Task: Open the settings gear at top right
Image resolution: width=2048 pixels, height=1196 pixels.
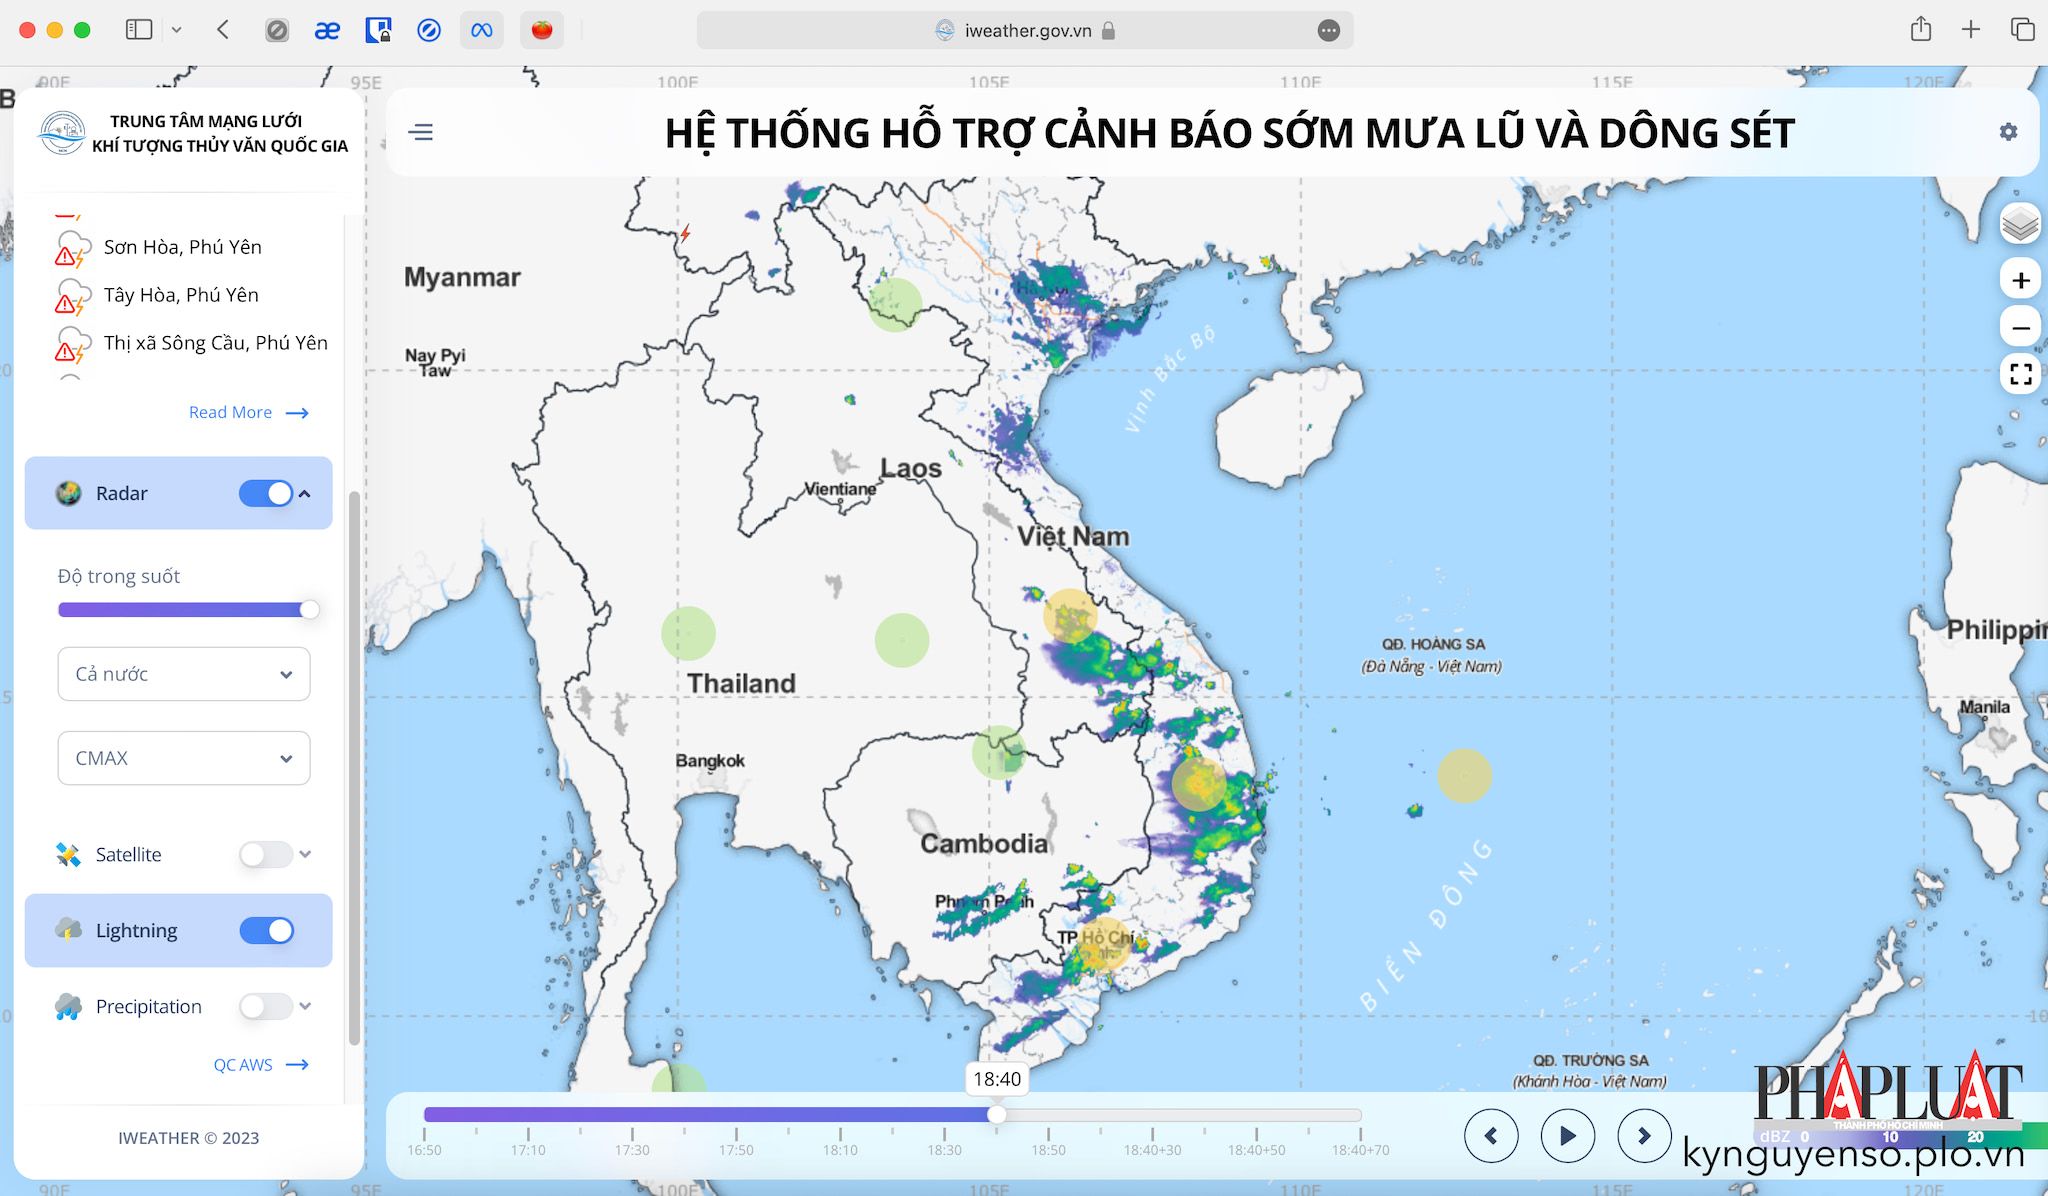Action: pos(2008,131)
